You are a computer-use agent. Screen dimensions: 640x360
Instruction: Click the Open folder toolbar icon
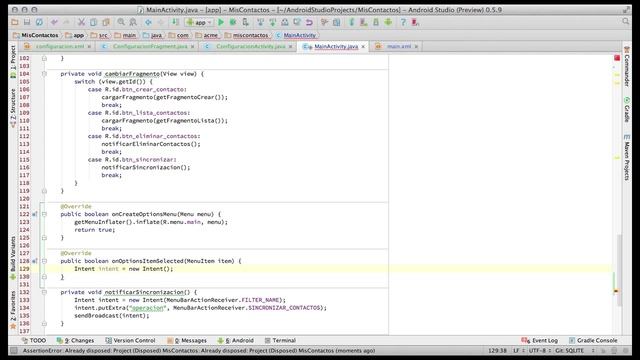(x=15, y=22)
